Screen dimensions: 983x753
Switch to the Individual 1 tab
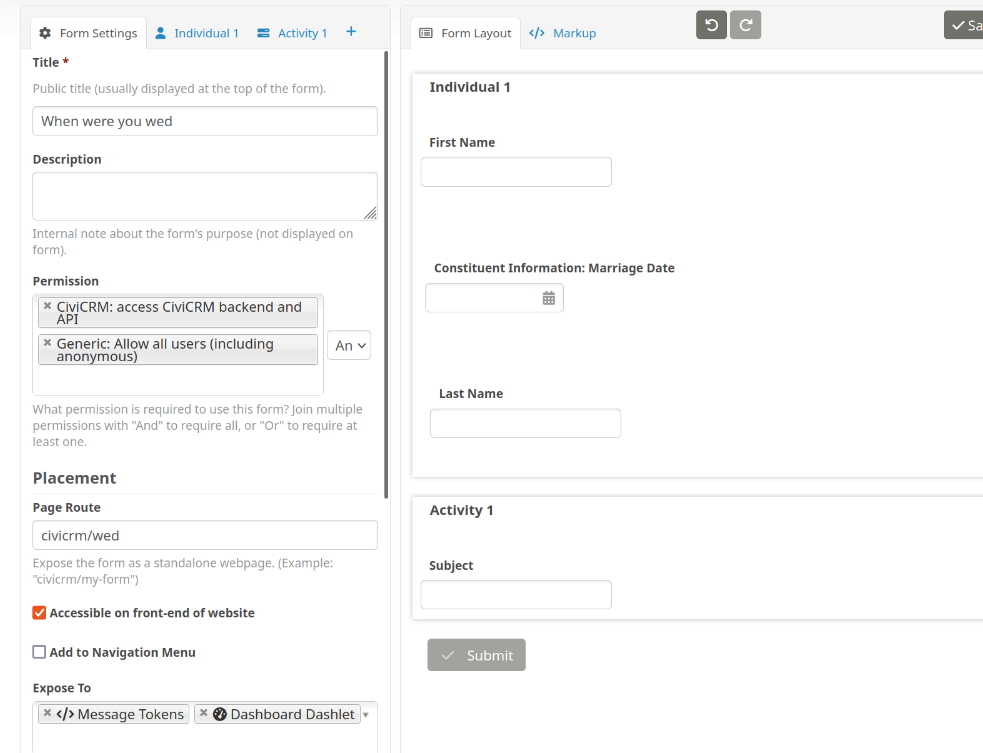point(197,33)
